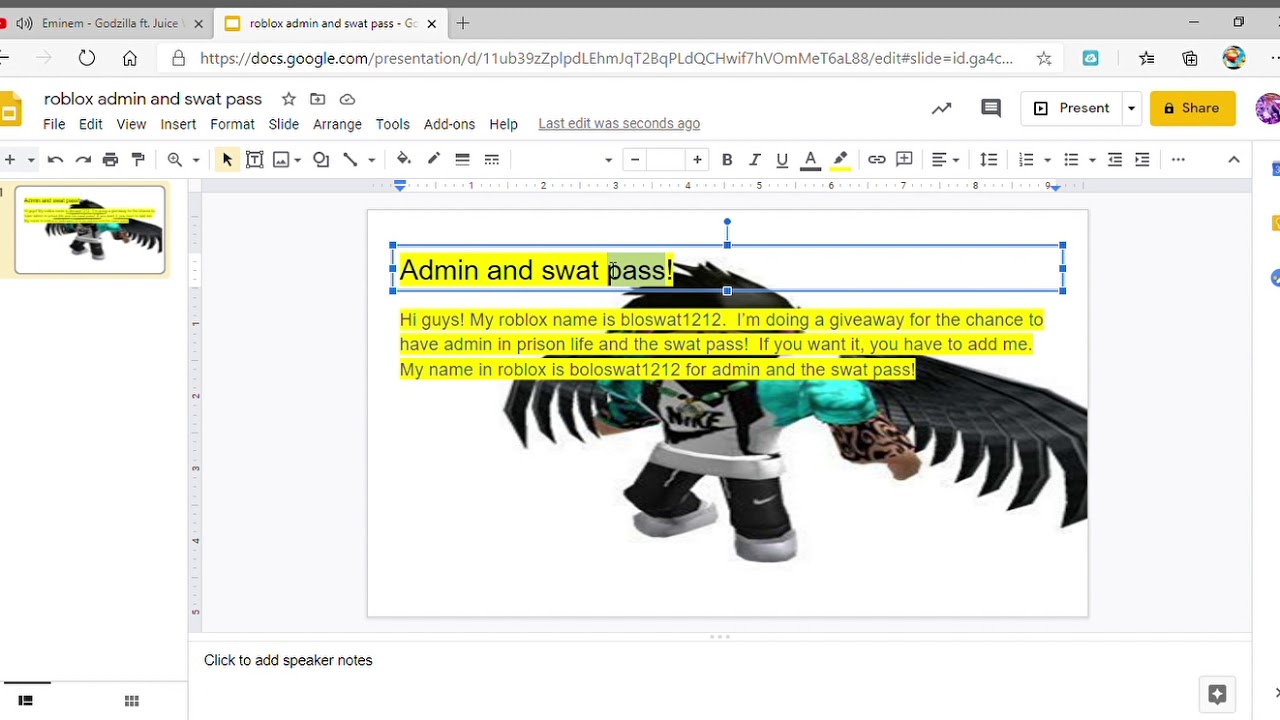
Task: Choose the Select arrow cursor tool
Action: point(227,159)
